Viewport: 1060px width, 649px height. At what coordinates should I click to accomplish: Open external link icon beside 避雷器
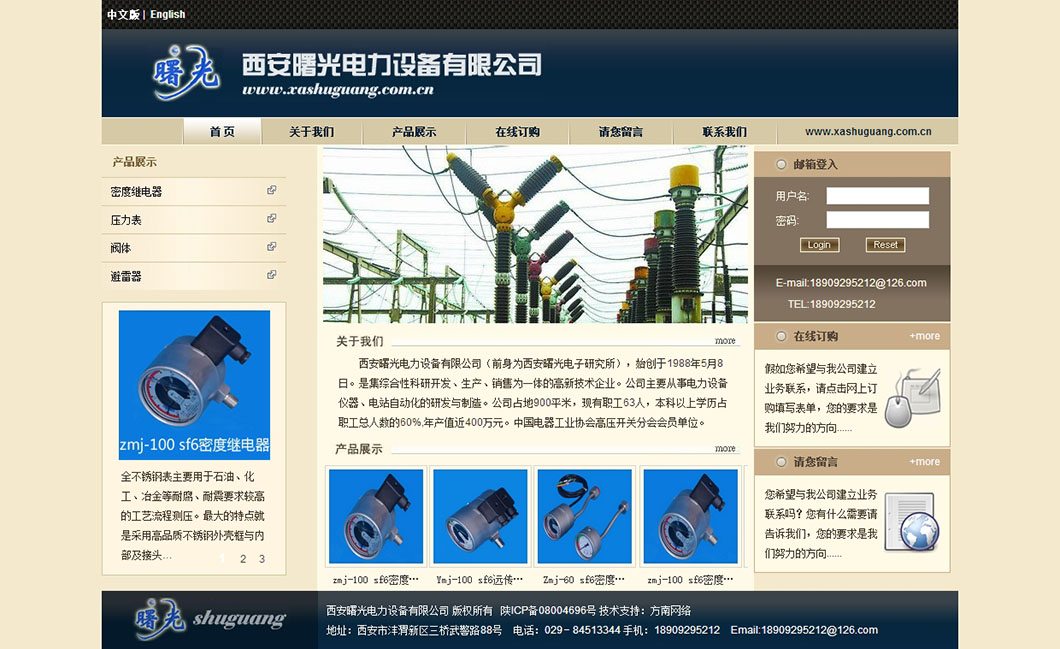271,275
